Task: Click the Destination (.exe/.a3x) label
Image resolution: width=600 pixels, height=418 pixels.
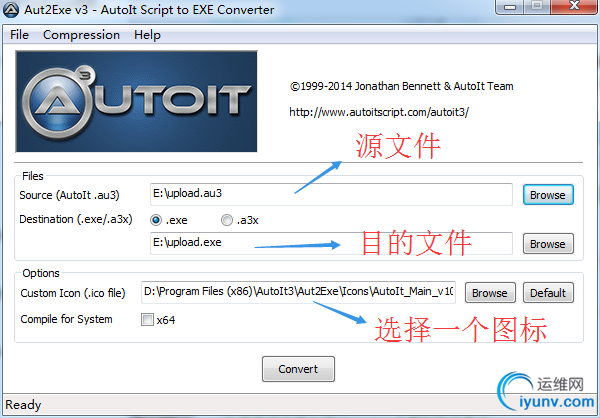Action: (x=76, y=219)
